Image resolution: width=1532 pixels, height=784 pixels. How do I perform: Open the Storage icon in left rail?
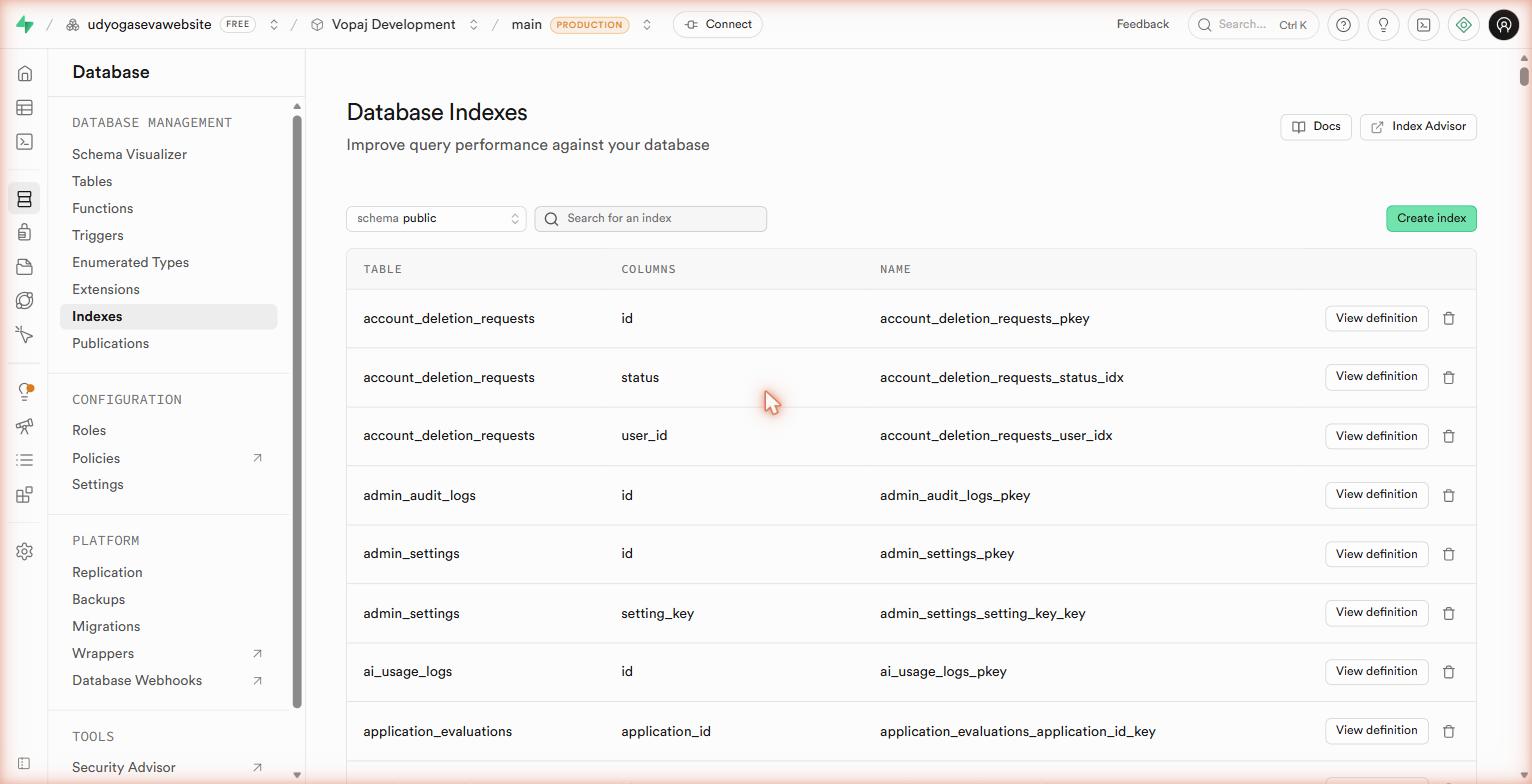pyautogui.click(x=25, y=267)
